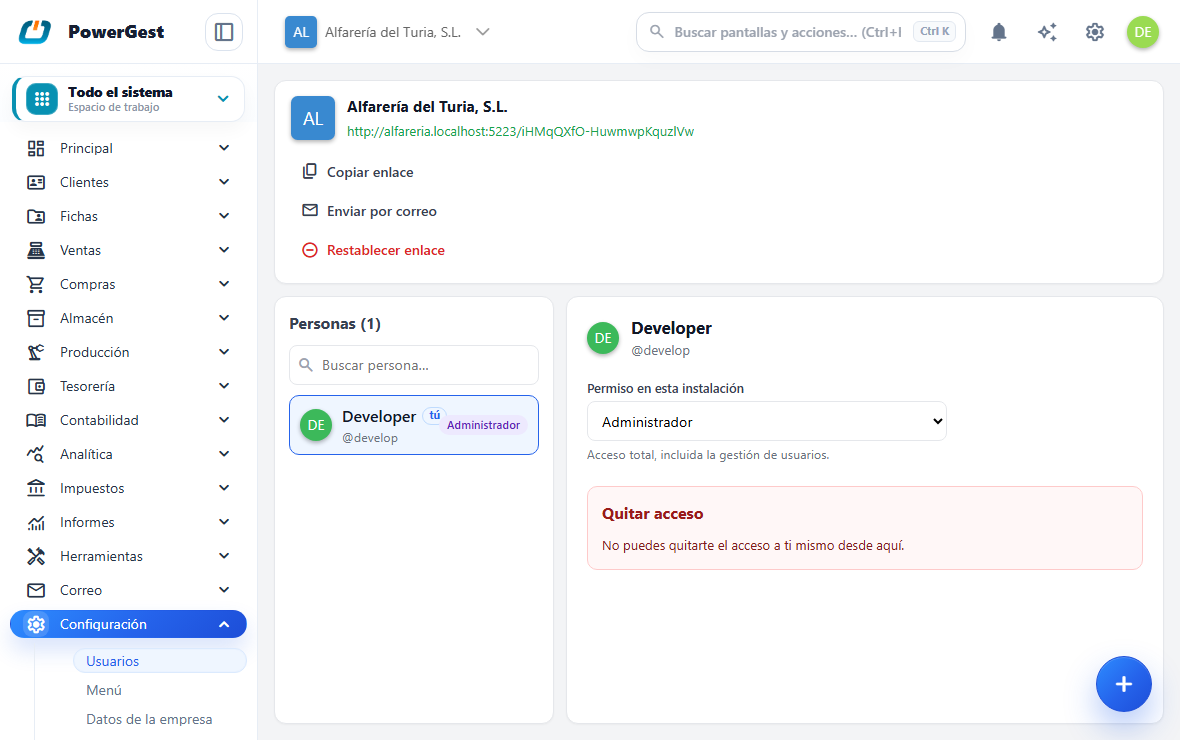Expand the Almacén section chevron
The height and width of the screenshot is (740, 1180).
tap(224, 318)
